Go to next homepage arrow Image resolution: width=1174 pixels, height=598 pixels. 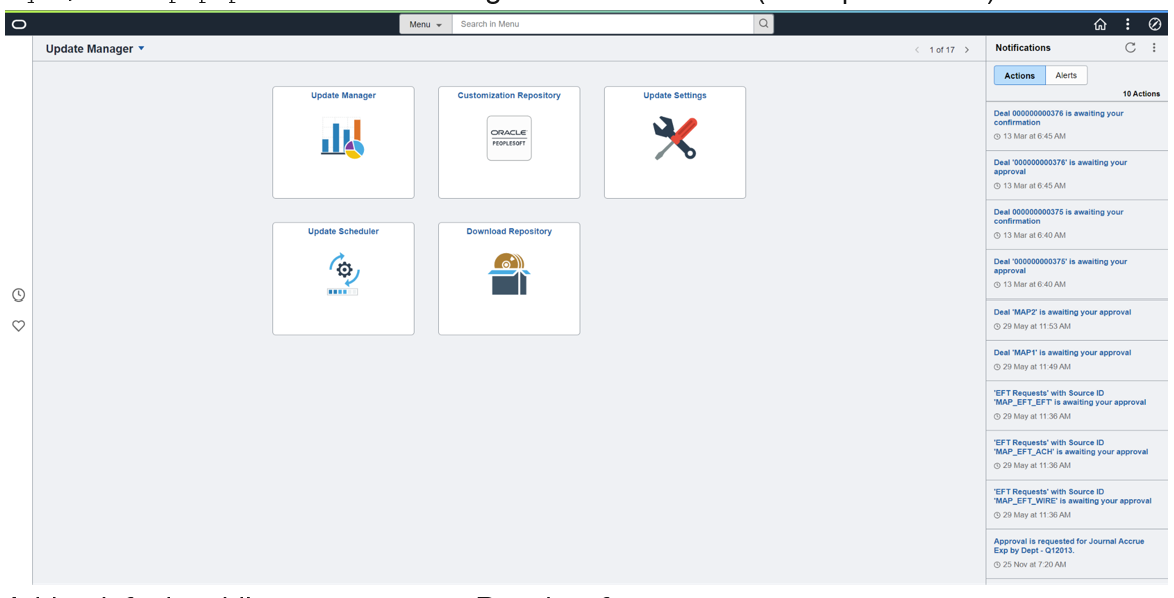[x=967, y=50]
